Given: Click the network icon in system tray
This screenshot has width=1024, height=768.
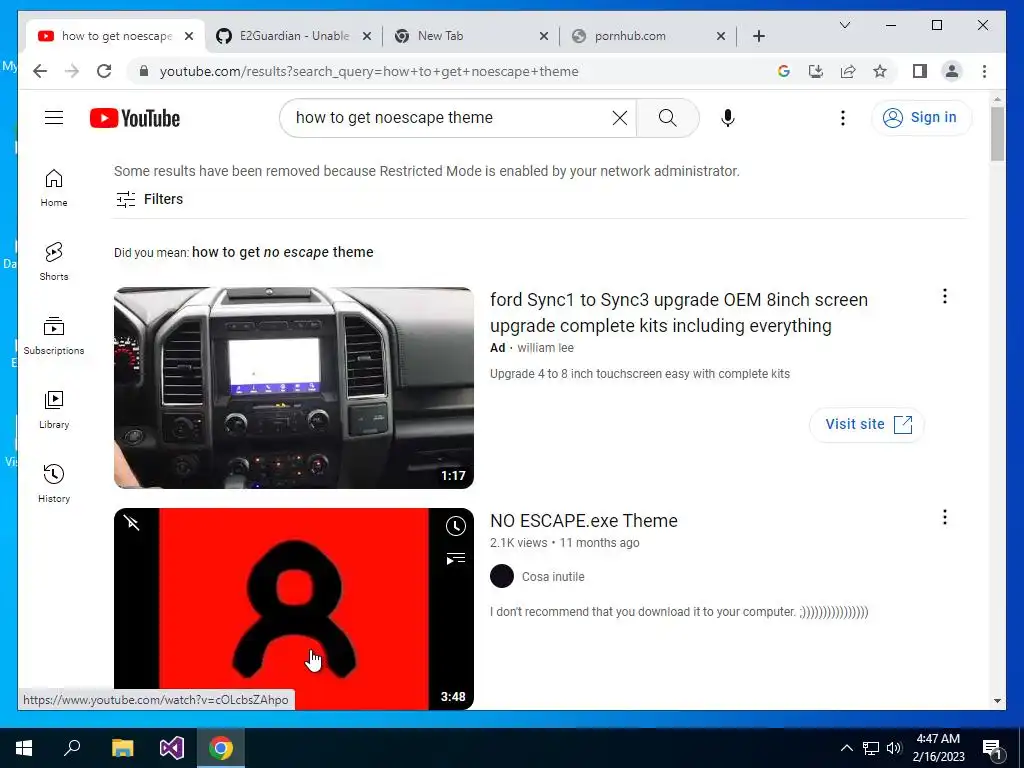Looking at the screenshot, I should [x=871, y=748].
